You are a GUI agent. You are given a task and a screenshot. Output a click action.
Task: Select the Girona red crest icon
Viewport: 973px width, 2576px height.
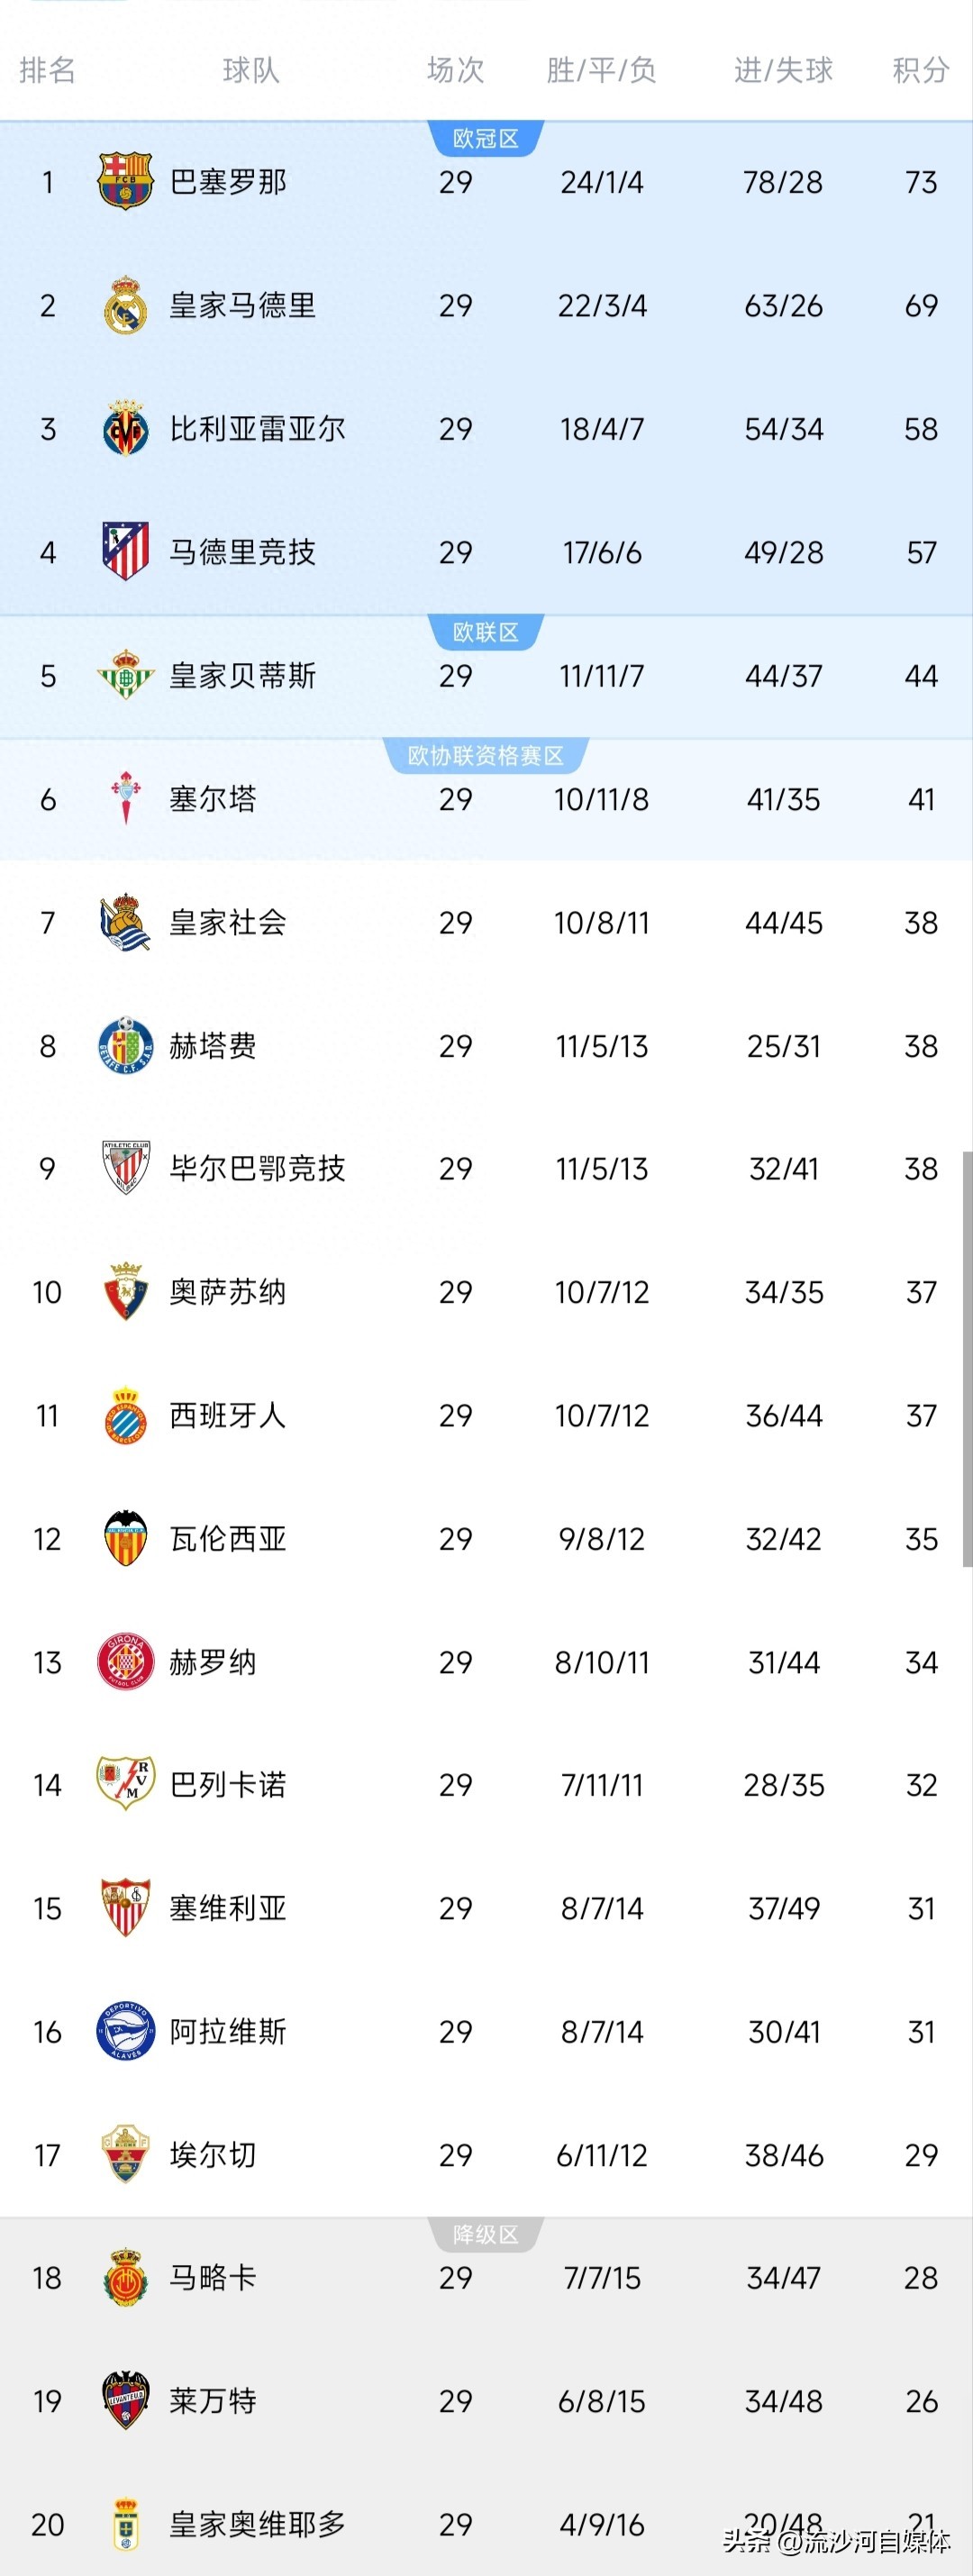125,1662
